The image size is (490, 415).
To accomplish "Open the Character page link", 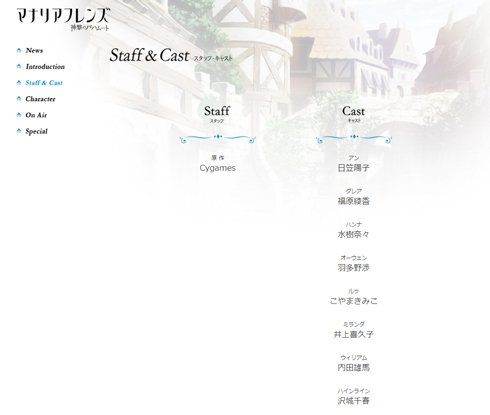I will [40, 99].
